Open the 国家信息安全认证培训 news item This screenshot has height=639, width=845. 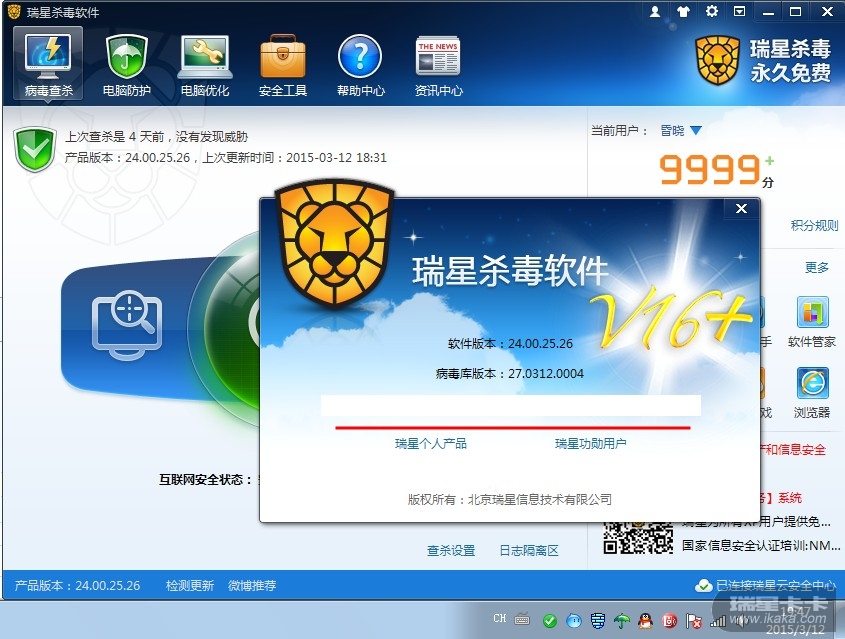(x=761, y=546)
